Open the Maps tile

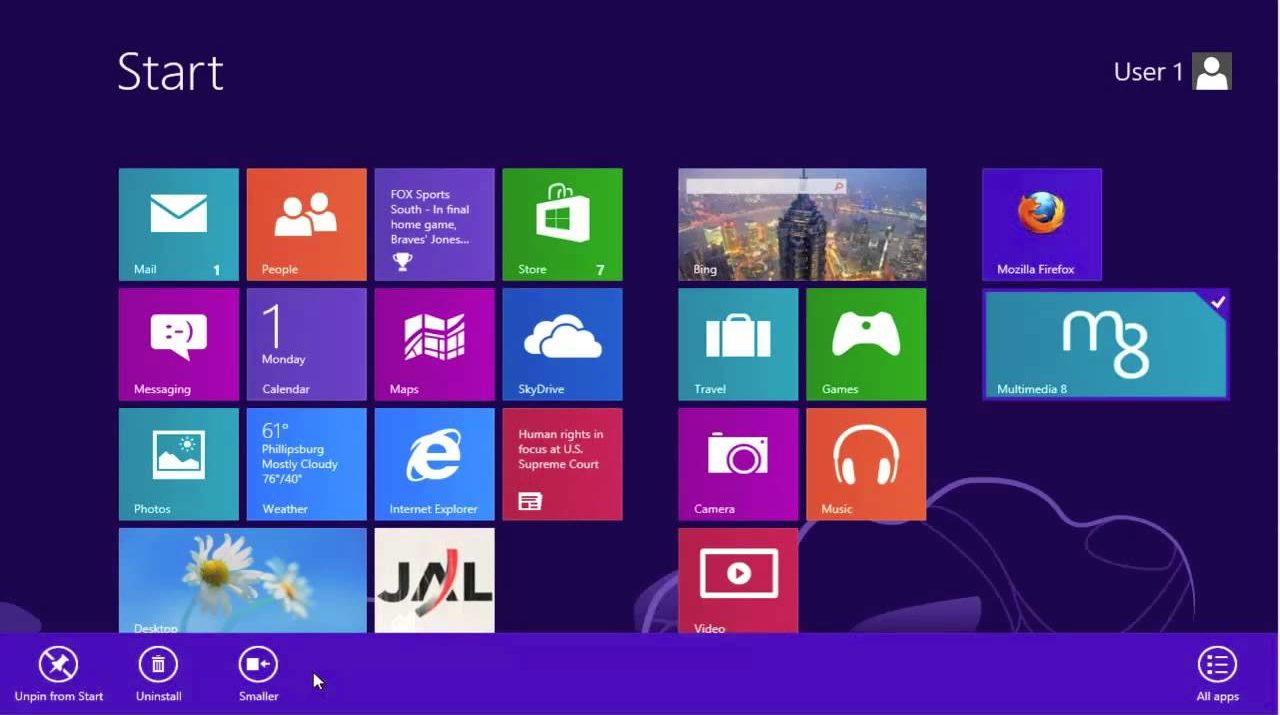(434, 344)
